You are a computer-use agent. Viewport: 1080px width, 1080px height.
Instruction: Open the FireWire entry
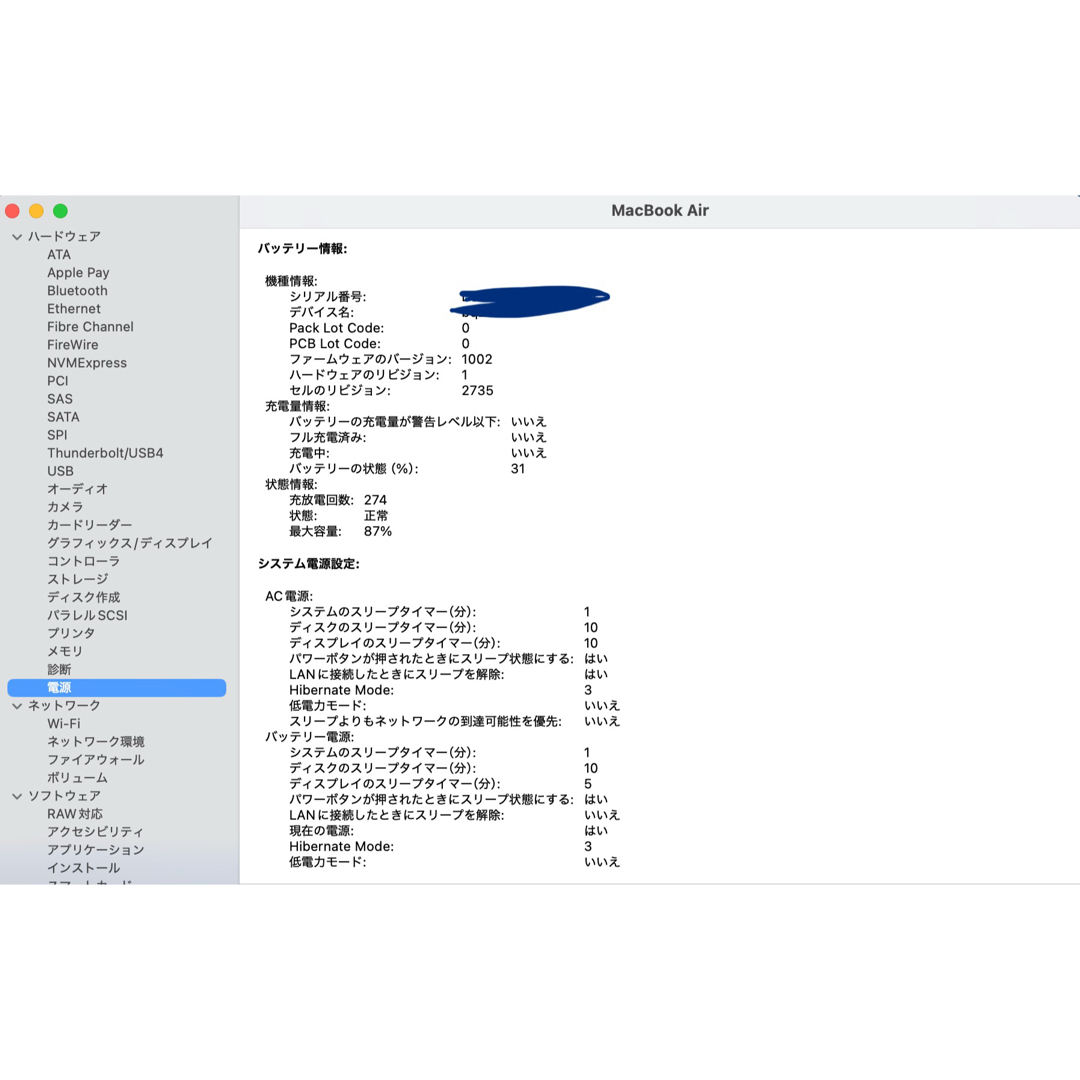[73, 344]
